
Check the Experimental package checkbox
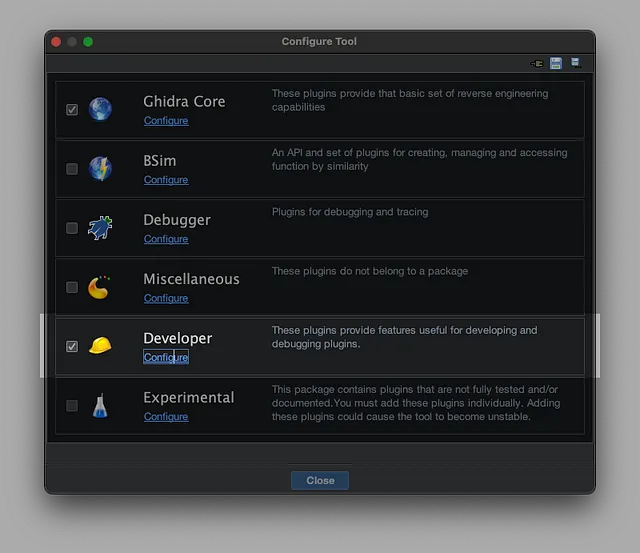(x=72, y=405)
